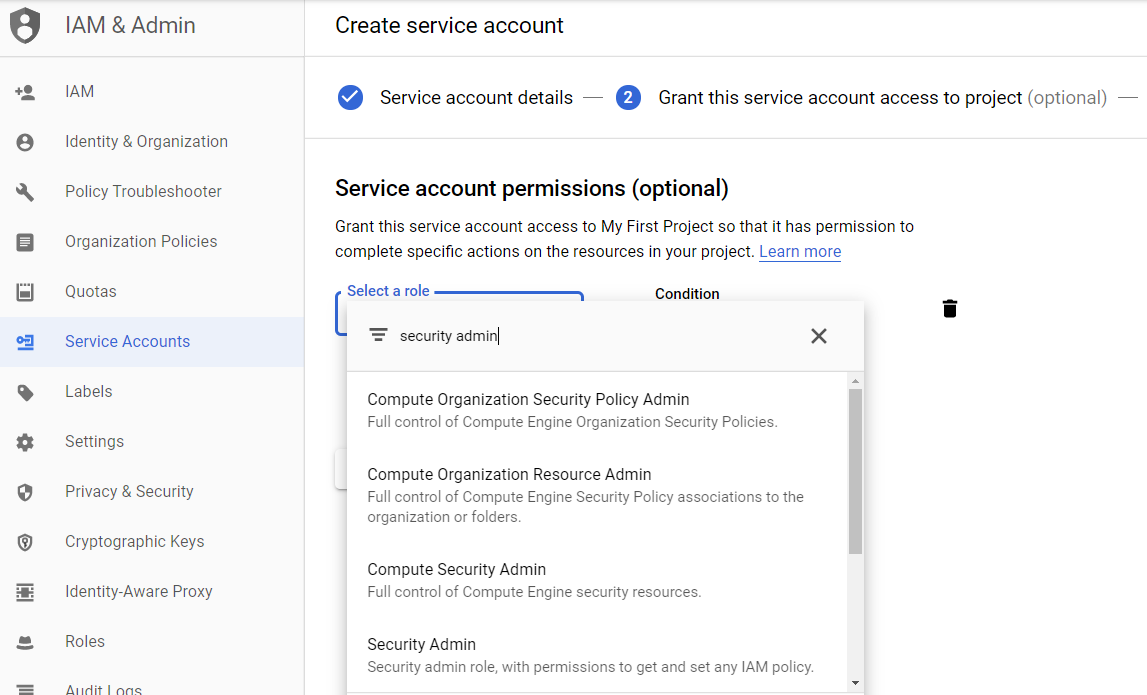Go to Roles in the sidebar menu

[x=85, y=641]
